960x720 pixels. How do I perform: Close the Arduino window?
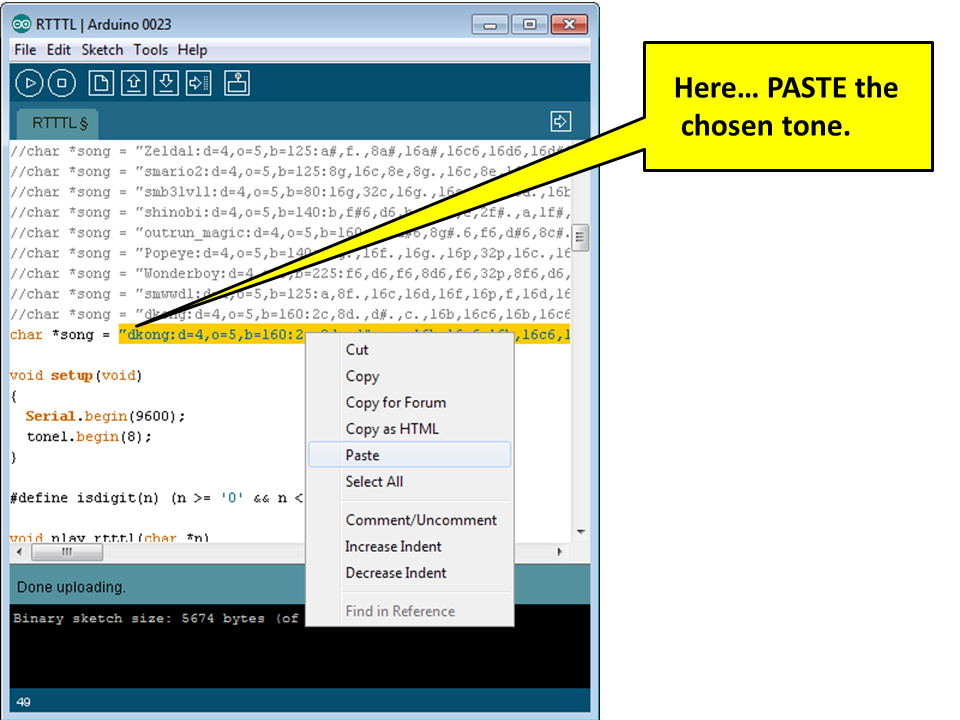pos(569,24)
